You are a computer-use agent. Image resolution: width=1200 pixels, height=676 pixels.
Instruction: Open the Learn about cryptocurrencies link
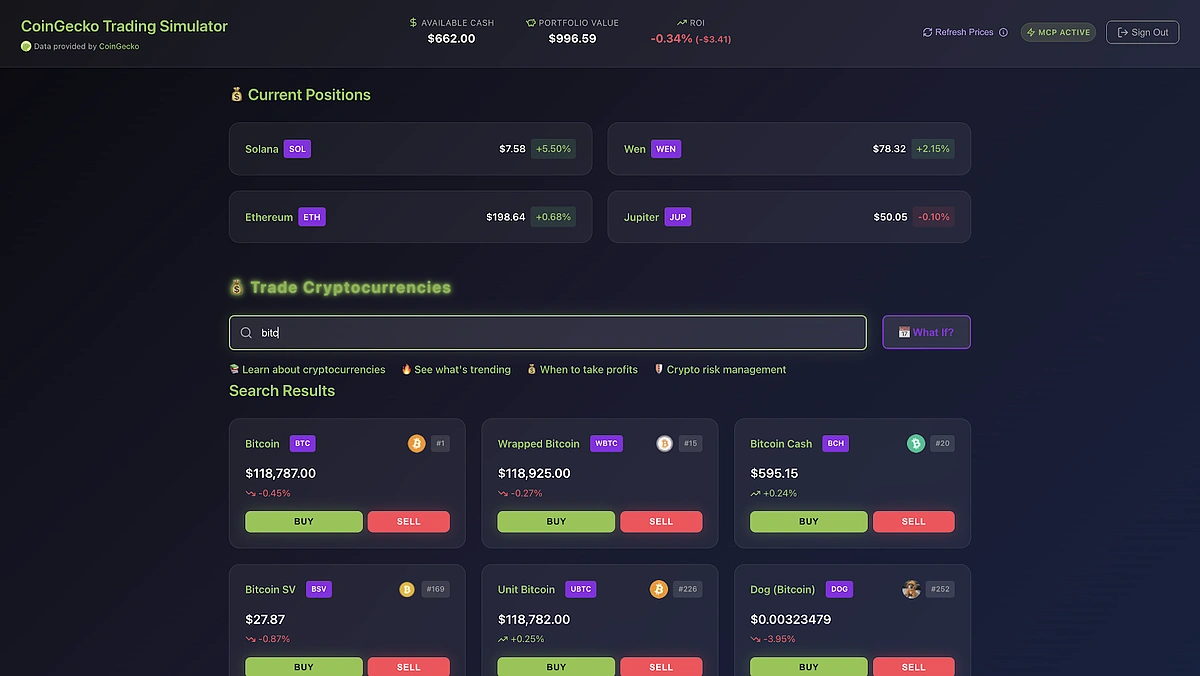click(x=307, y=369)
